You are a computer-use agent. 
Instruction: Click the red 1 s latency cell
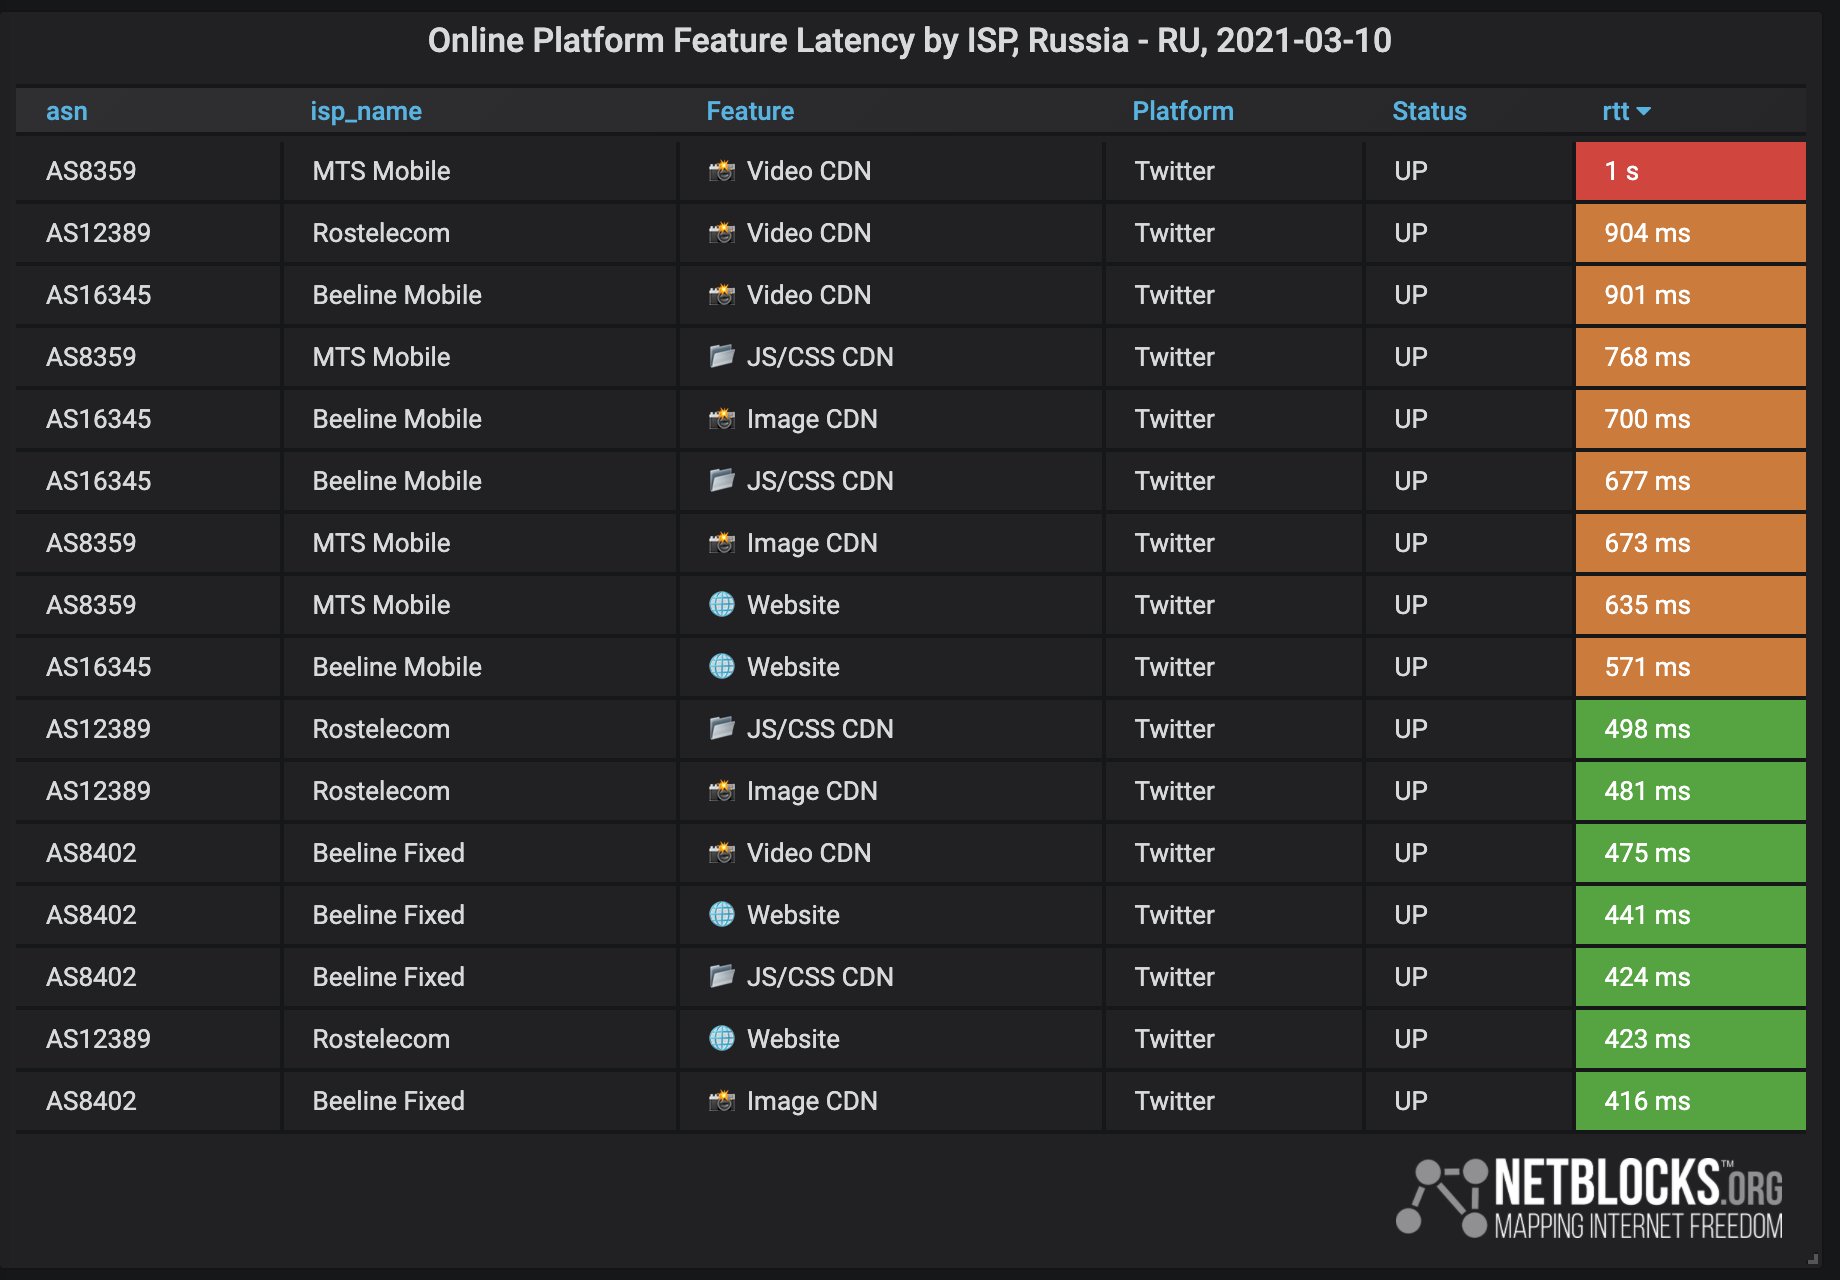[x=1690, y=171]
